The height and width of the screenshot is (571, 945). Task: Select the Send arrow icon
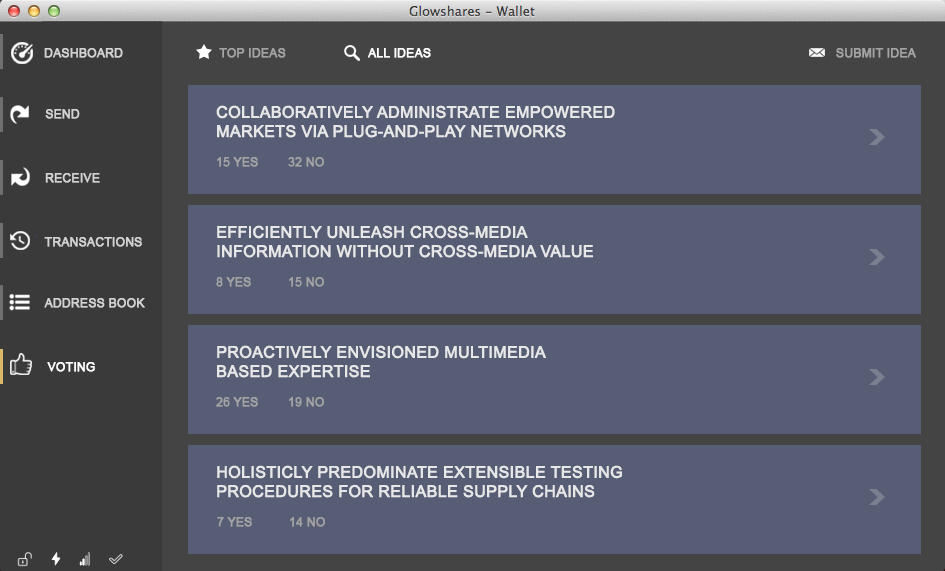coord(20,113)
